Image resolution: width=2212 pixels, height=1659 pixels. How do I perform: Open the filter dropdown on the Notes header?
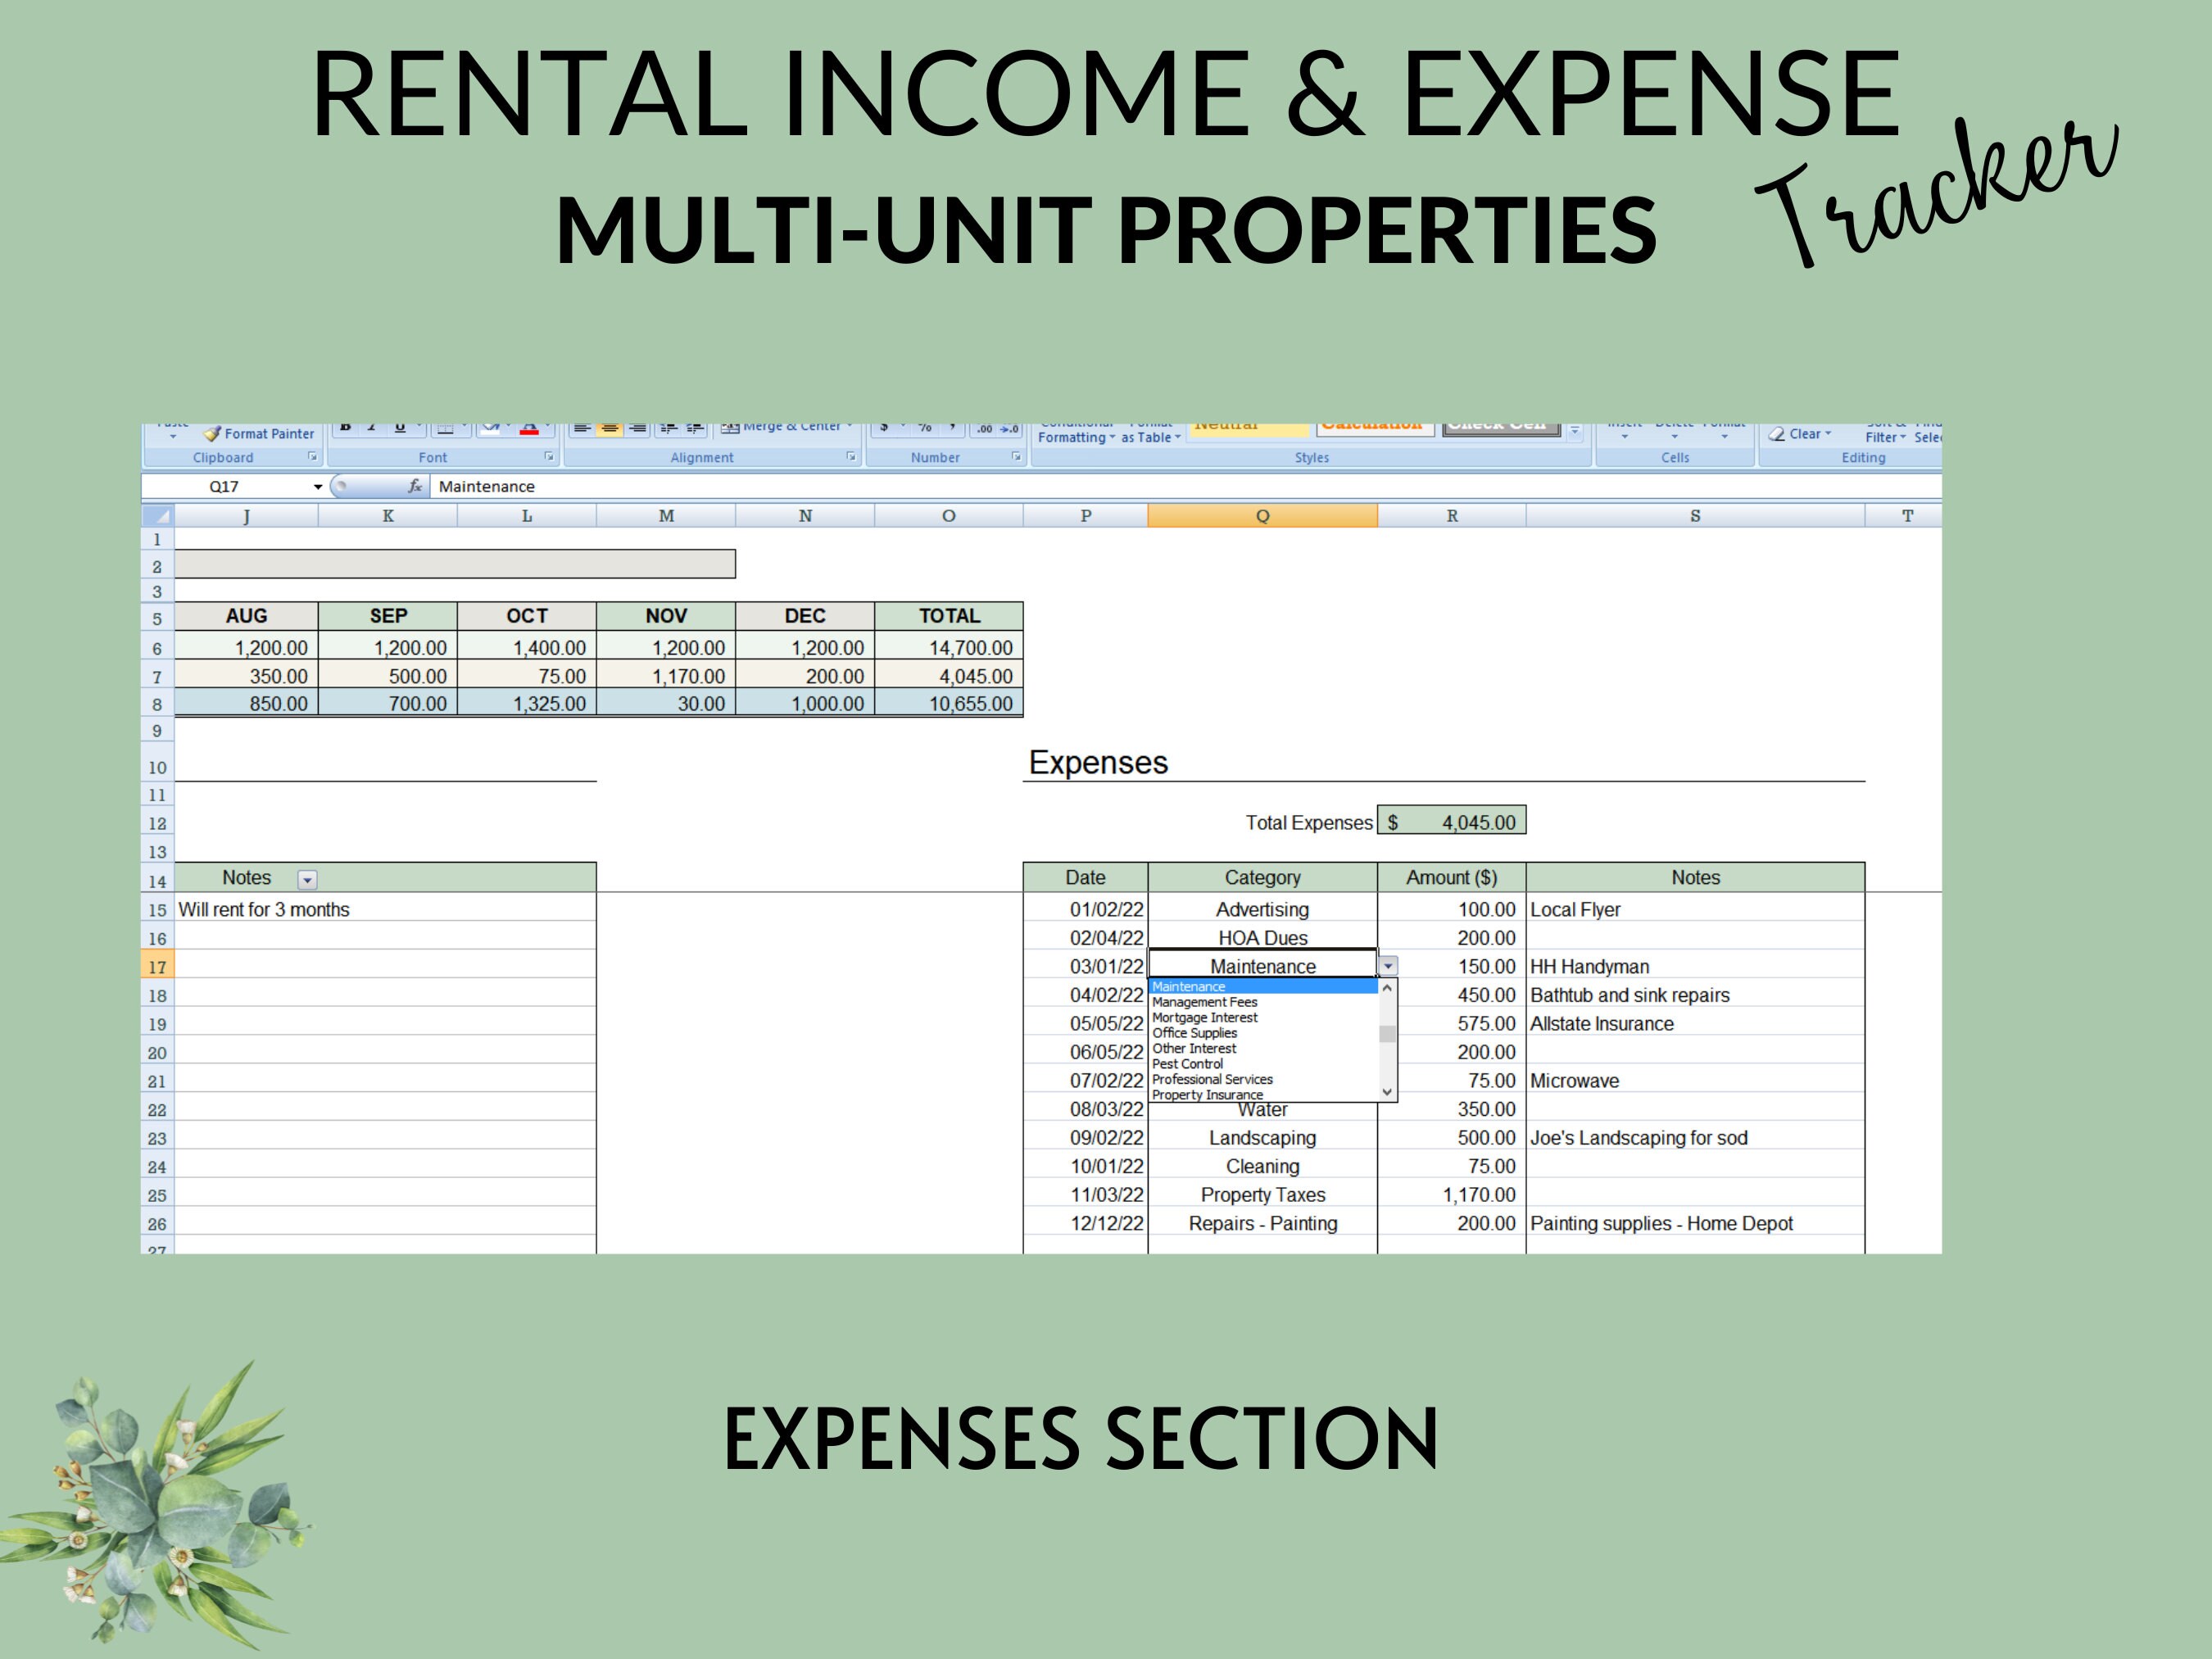pyautogui.click(x=307, y=878)
